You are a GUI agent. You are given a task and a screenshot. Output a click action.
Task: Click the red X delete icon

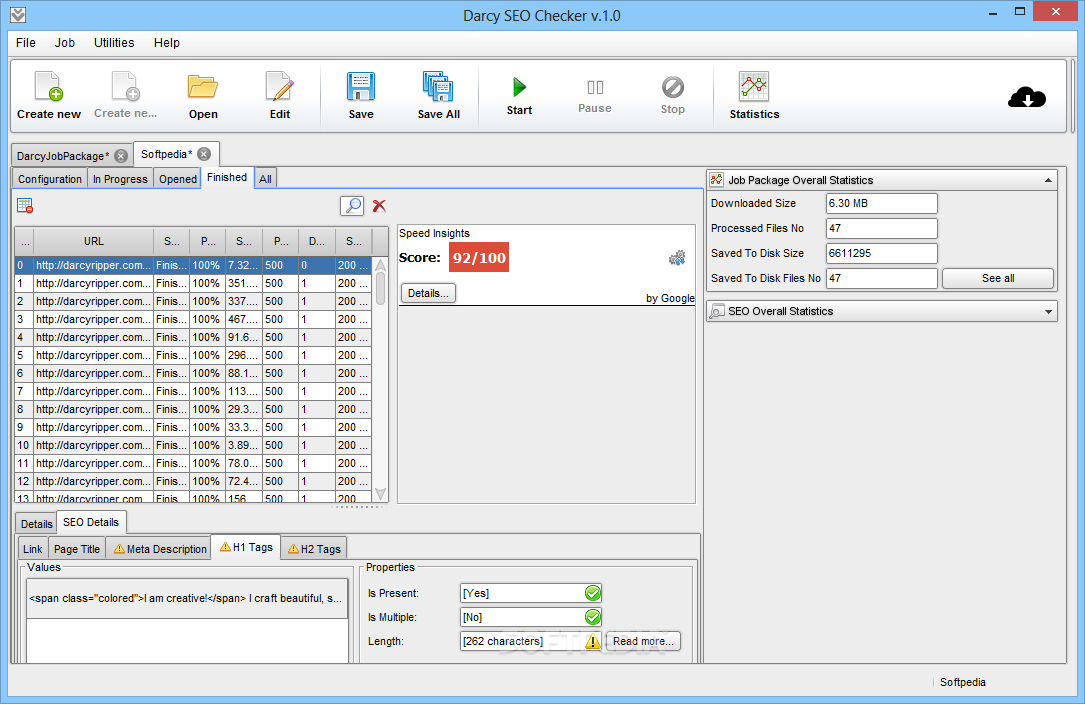click(x=379, y=206)
